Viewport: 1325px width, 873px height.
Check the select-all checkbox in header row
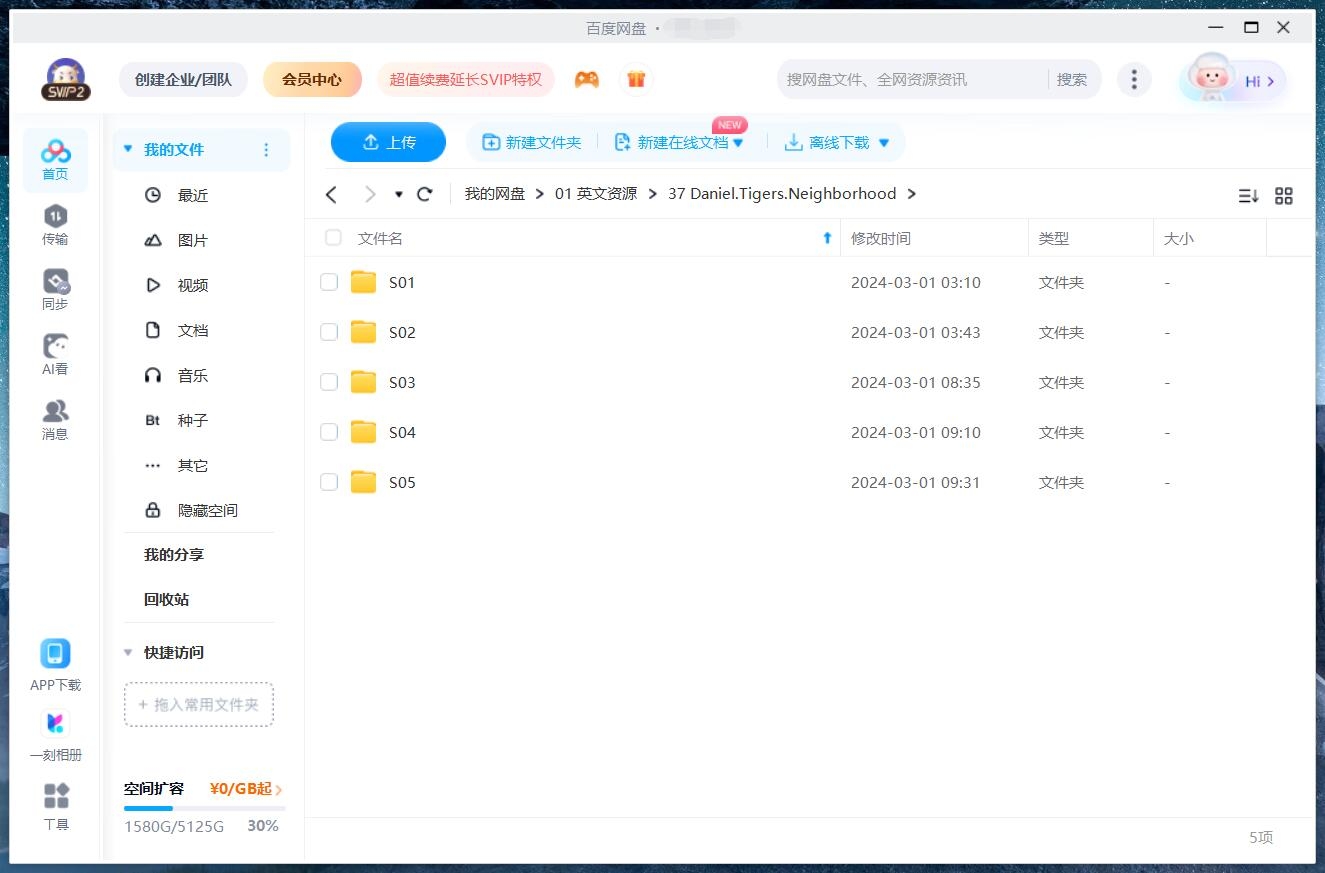(x=333, y=238)
